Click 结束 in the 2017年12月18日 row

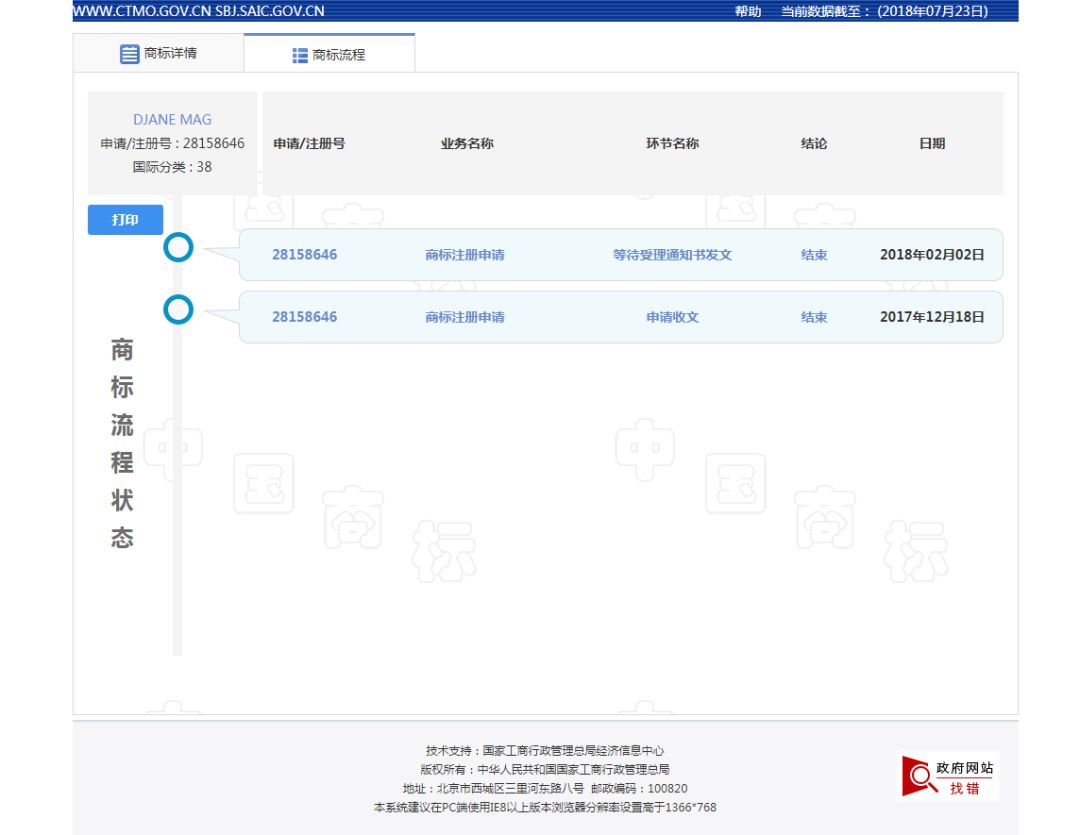[814, 317]
